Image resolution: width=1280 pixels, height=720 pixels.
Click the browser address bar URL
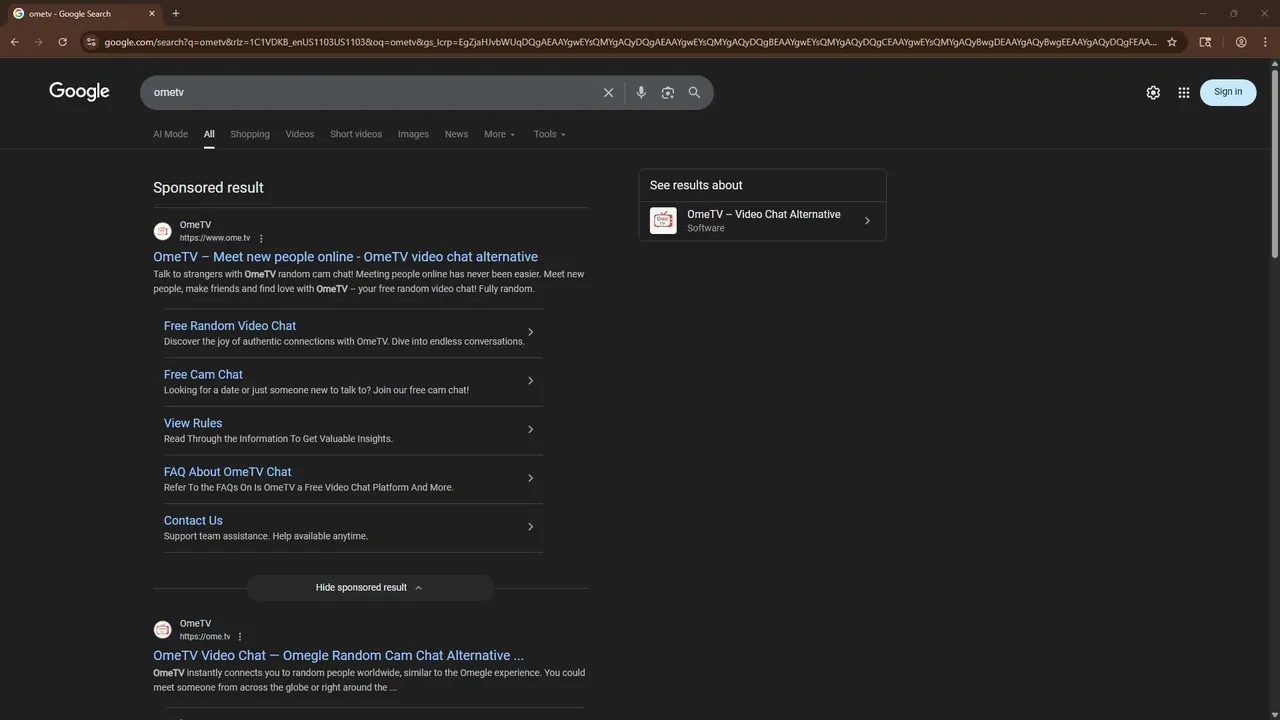tap(630, 42)
